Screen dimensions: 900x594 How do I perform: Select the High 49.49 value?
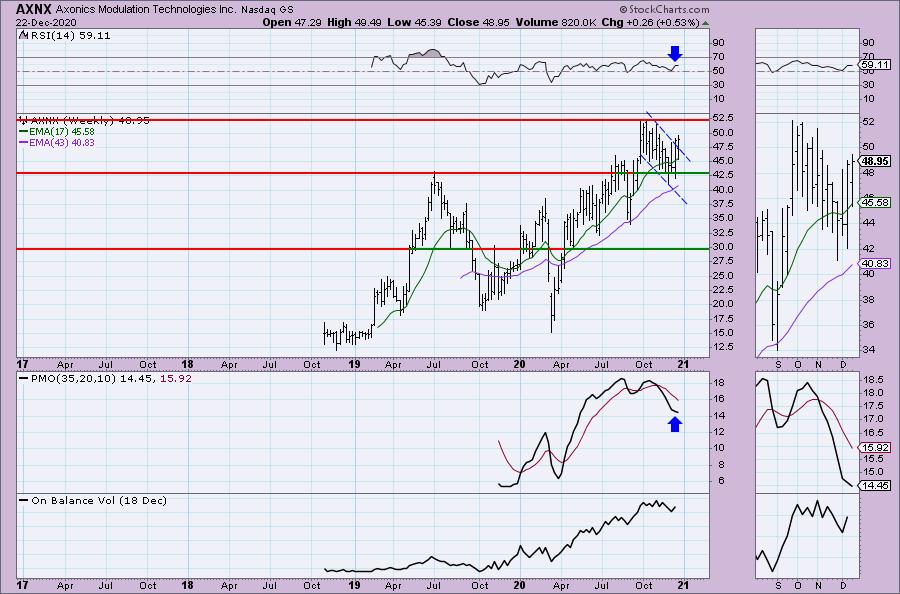click(354, 22)
